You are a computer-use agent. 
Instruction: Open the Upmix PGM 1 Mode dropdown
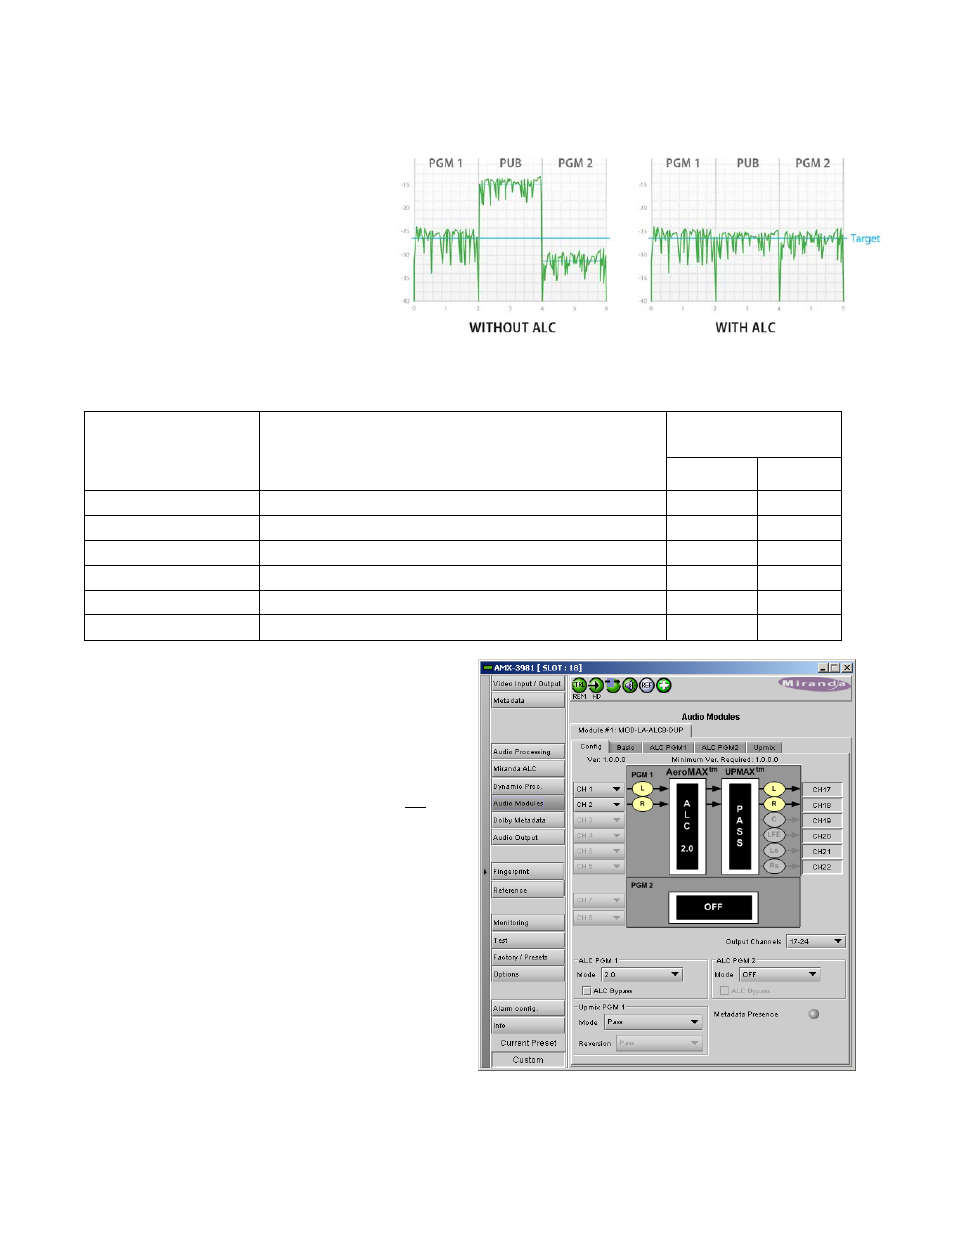point(654,1022)
